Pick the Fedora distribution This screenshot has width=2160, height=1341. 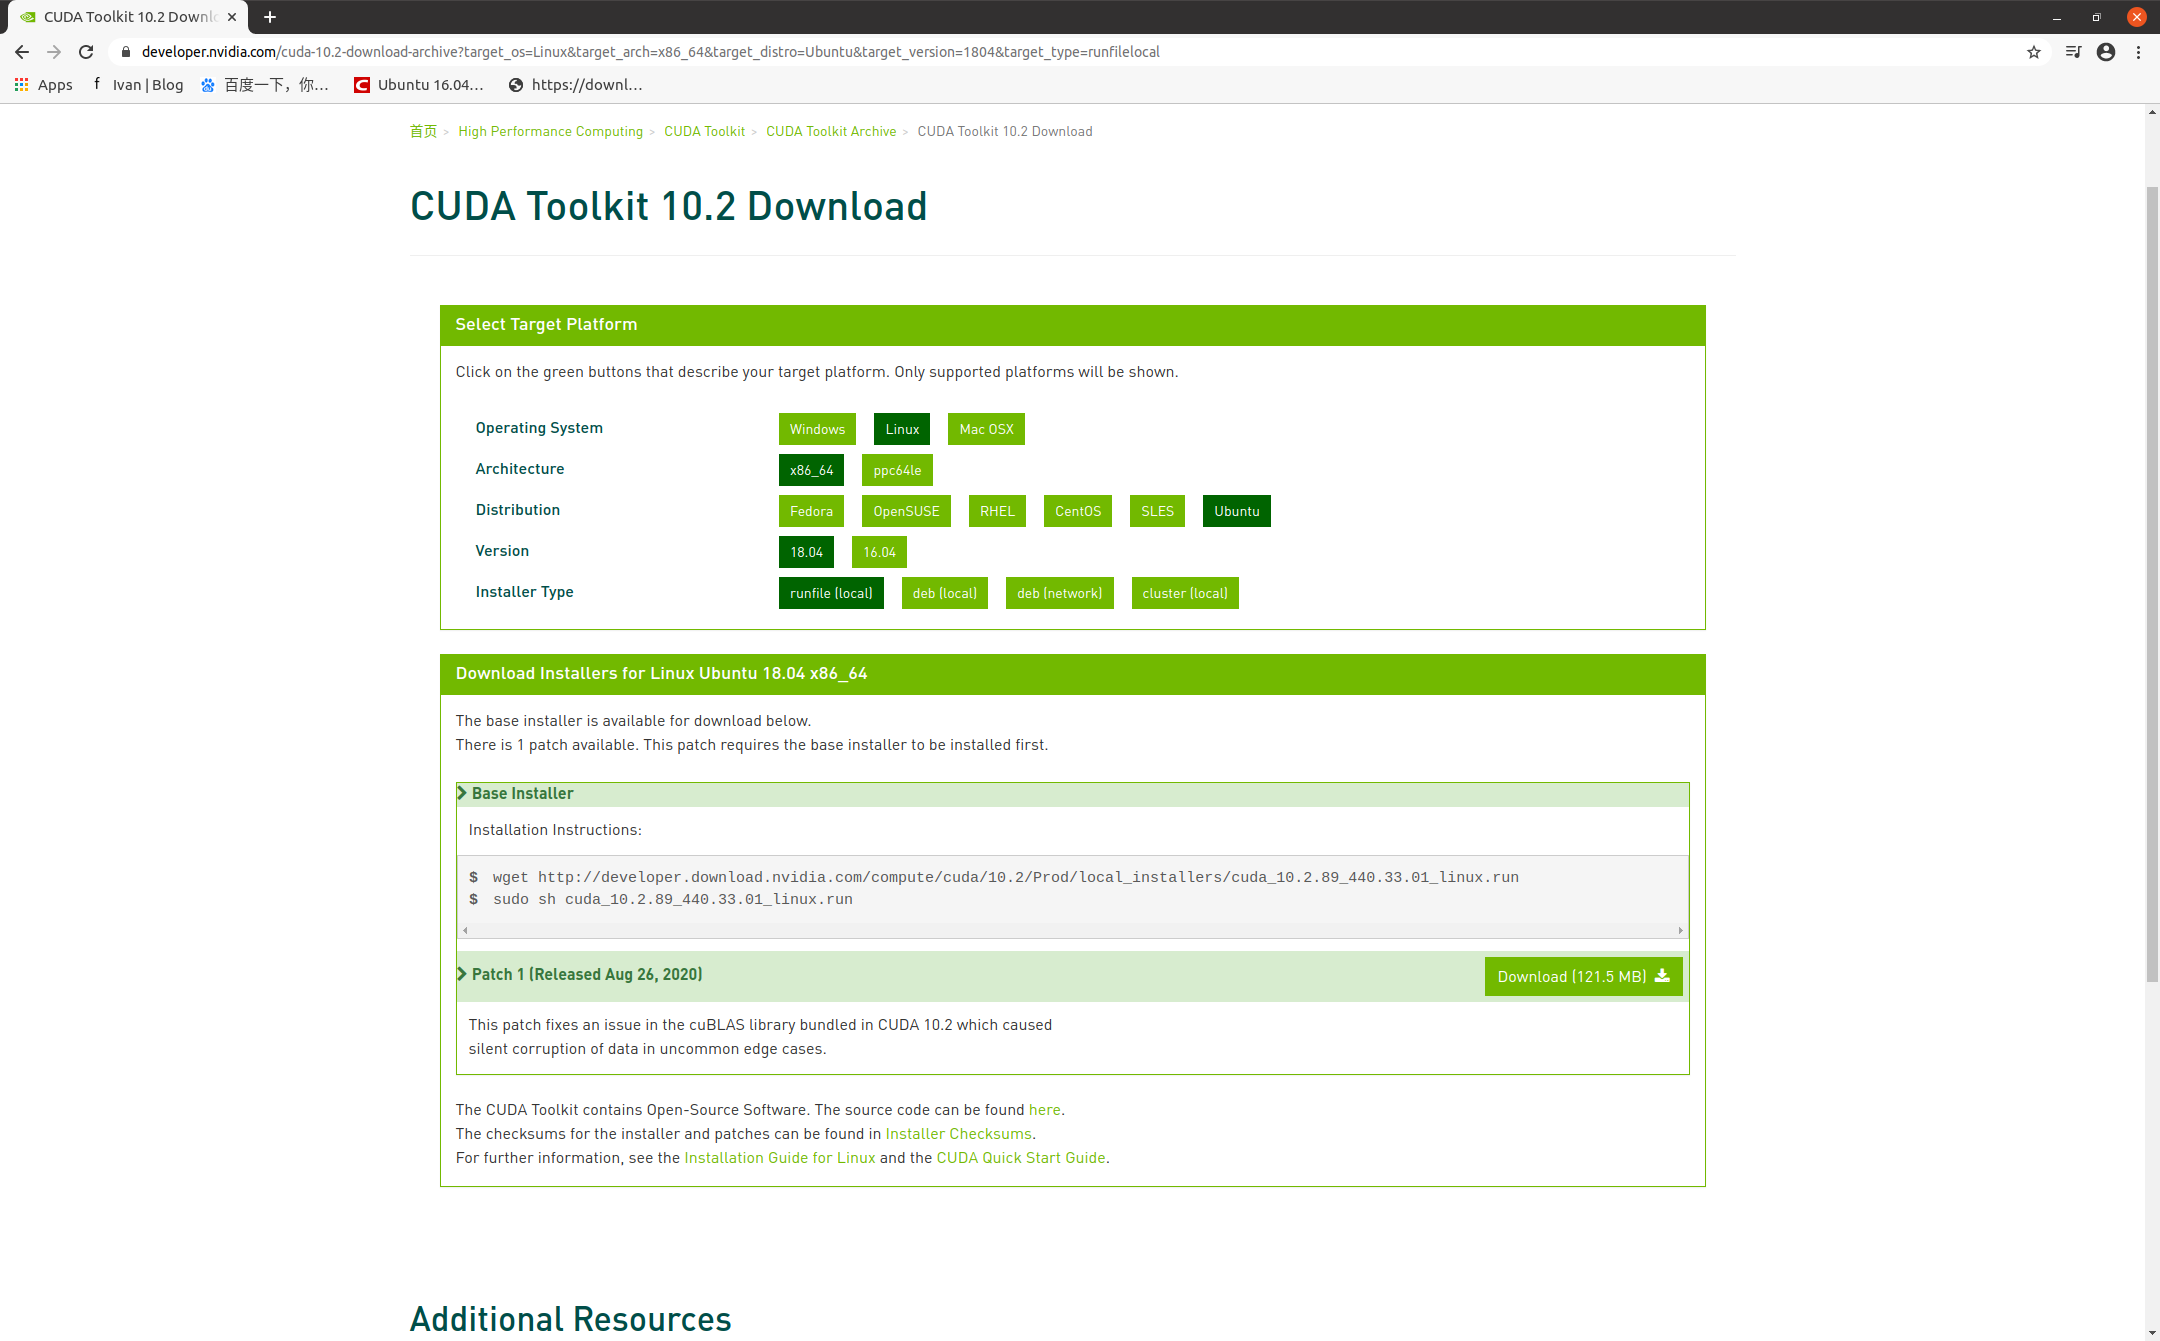[811, 511]
